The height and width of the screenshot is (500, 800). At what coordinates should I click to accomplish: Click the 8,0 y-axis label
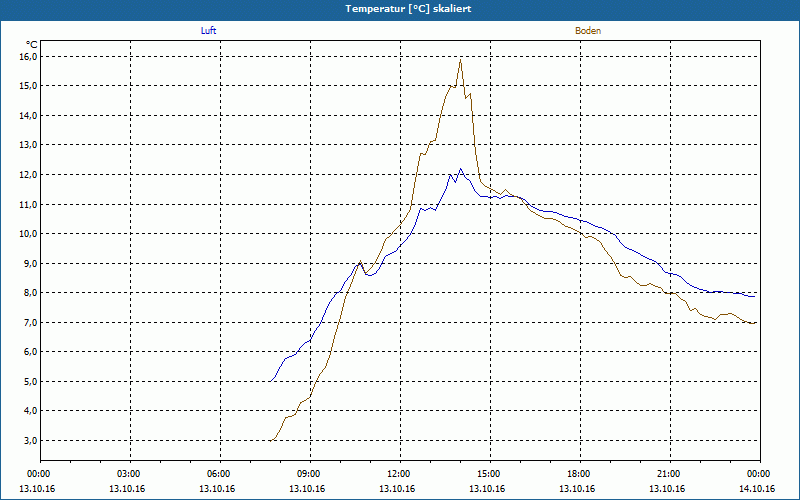[x=31, y=293]
